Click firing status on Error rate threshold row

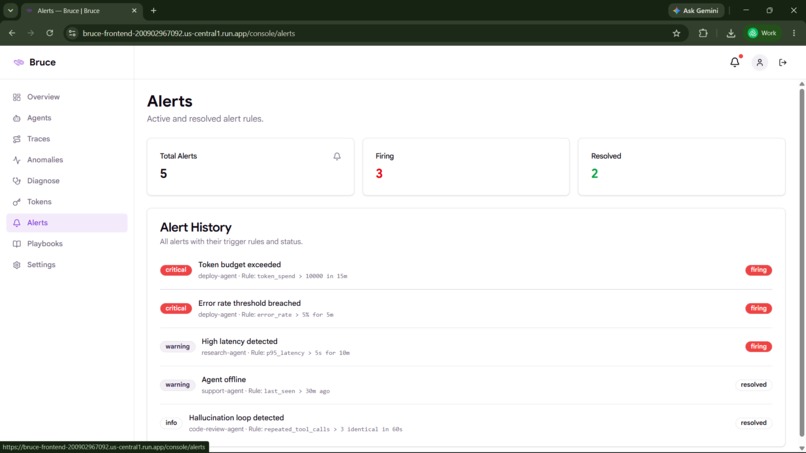[758, 309]
